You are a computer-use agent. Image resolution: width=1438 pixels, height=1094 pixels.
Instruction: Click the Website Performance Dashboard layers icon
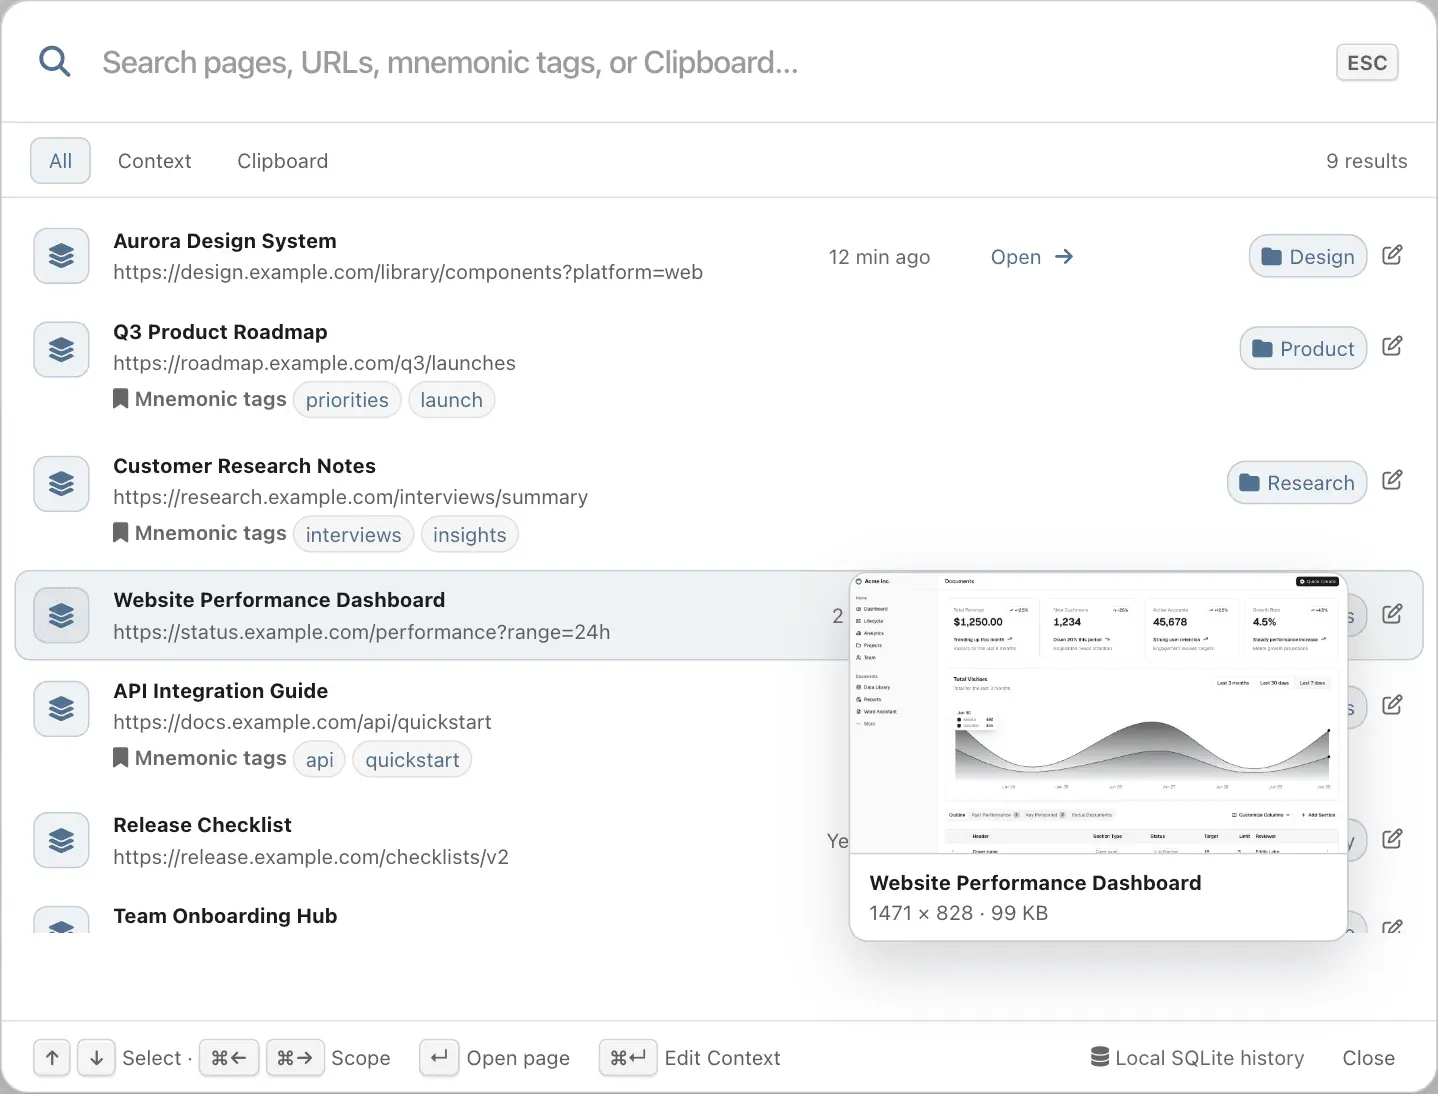tap(62, 615)
